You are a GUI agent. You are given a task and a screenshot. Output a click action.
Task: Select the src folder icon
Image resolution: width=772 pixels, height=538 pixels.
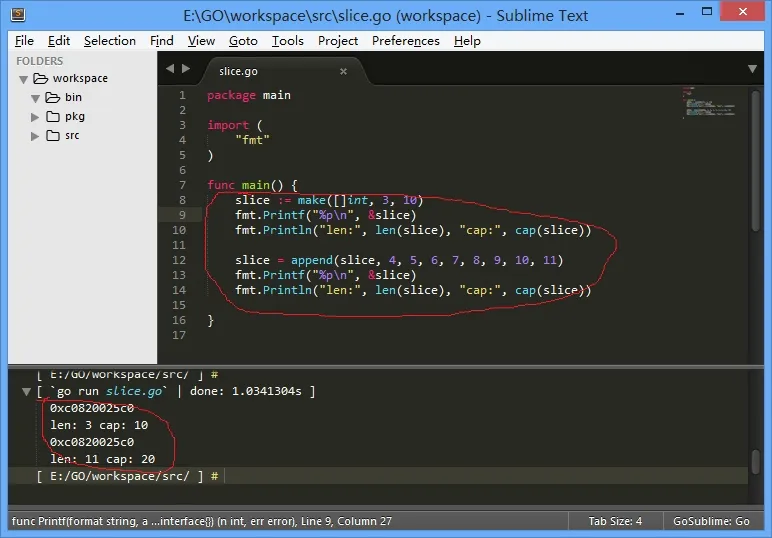coord(53,135)
